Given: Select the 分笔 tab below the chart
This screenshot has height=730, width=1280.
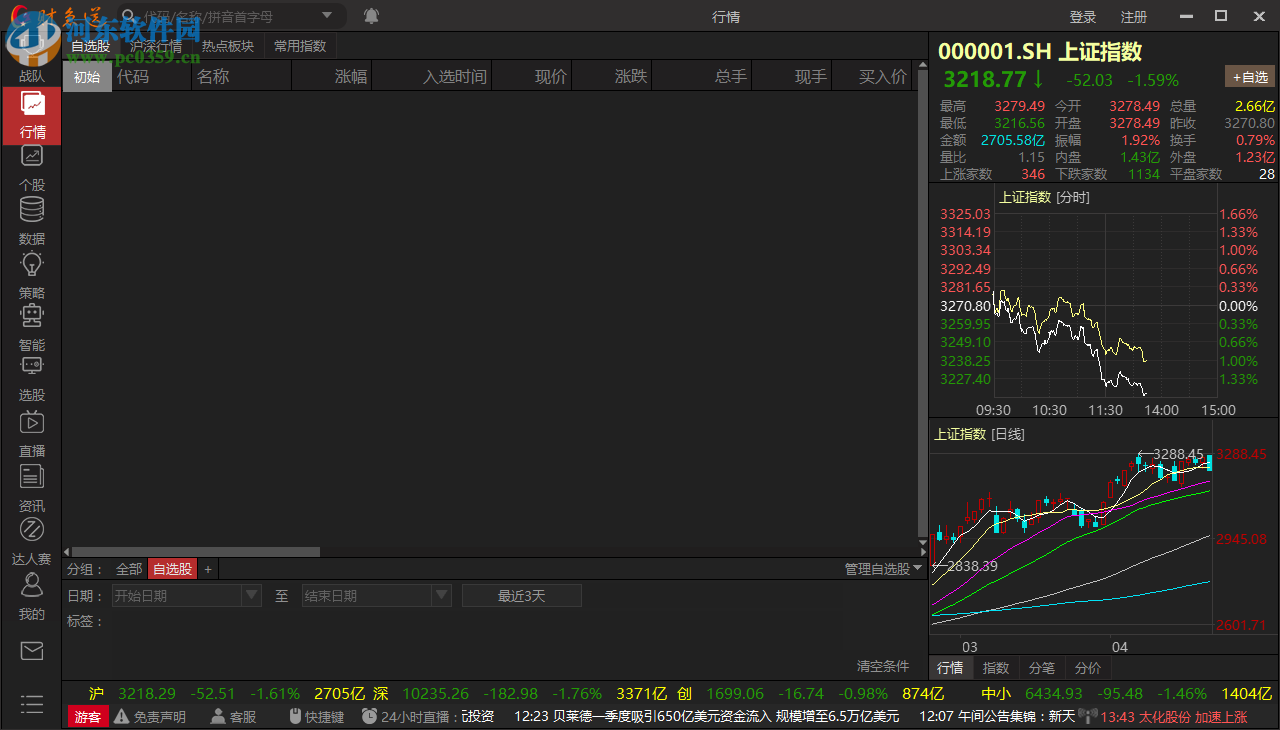Looking at the screenshot, I should [x=1042, y=667].
